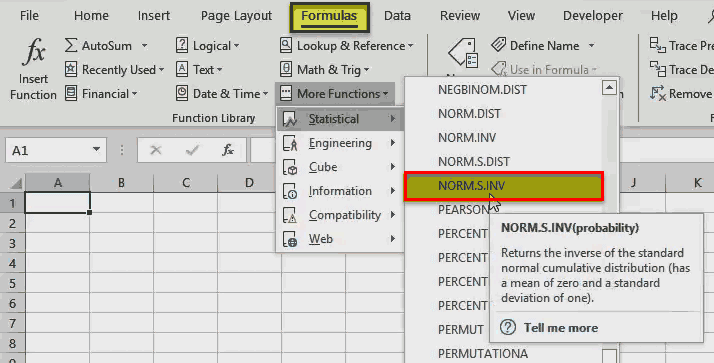Select column B header
Screen dimensions: 714x363
tap(121, 183)
